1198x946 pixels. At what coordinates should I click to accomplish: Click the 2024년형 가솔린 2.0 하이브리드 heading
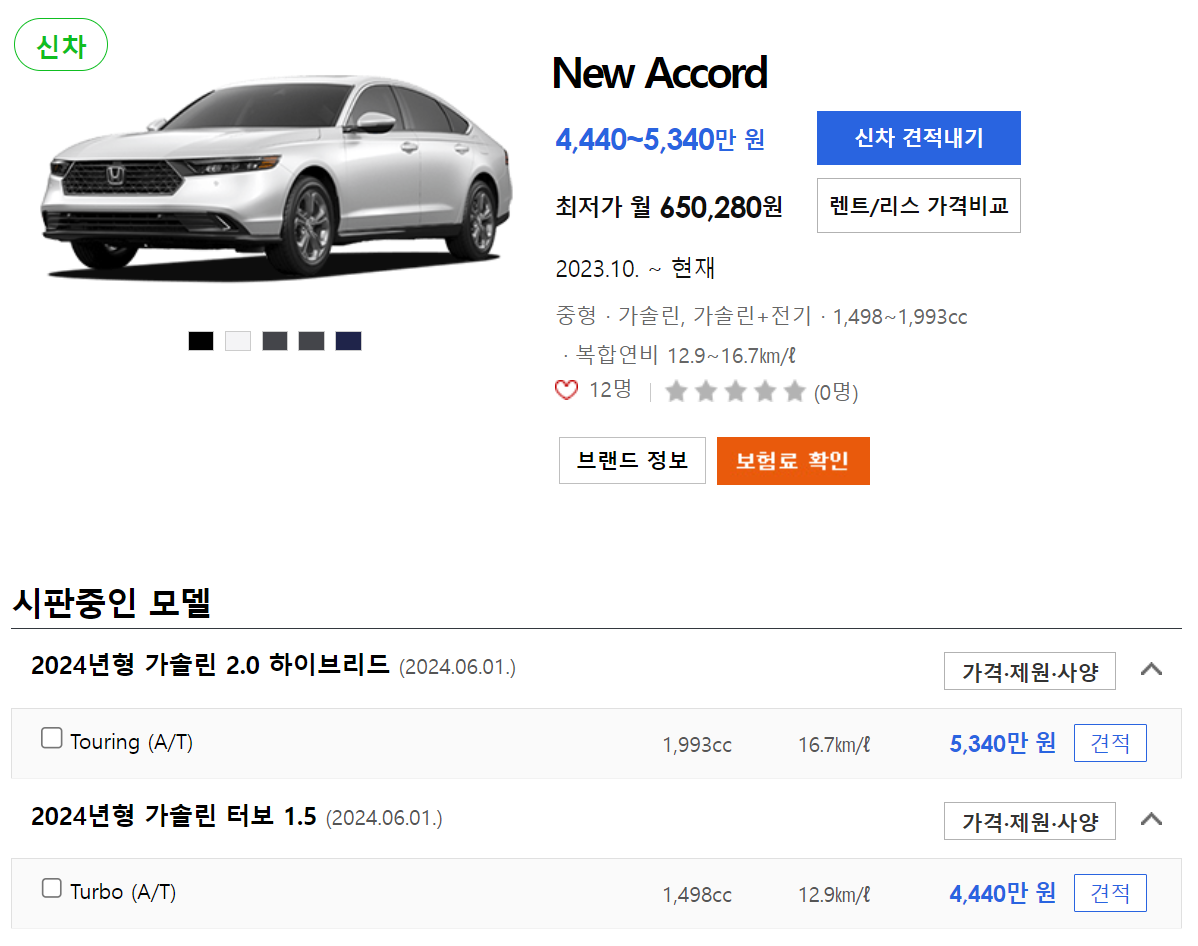point(210,665)
